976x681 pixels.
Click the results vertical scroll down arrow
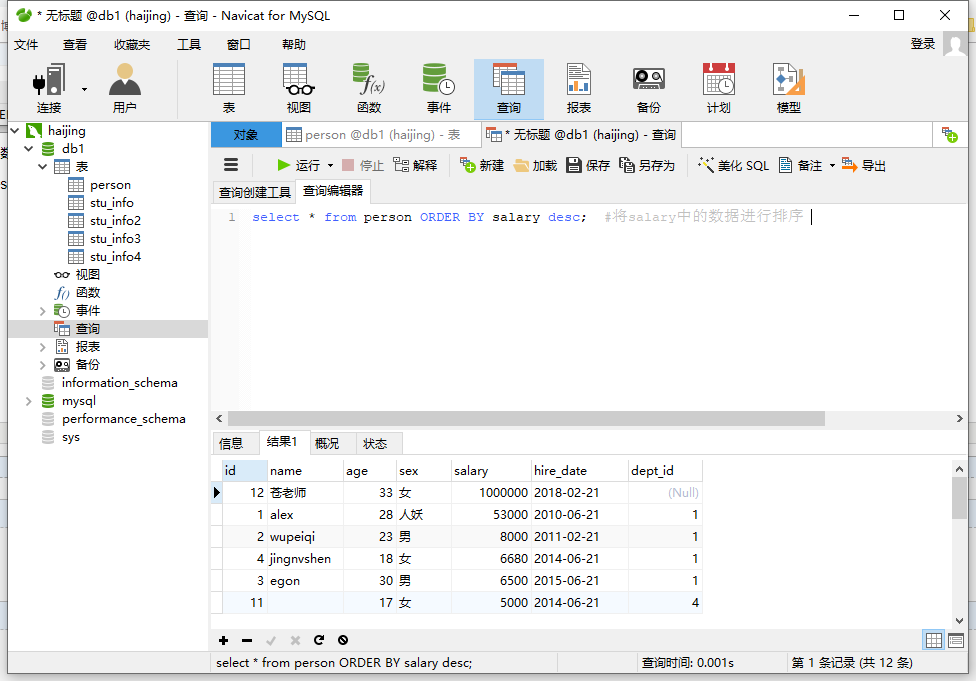[x=959, y=621]
